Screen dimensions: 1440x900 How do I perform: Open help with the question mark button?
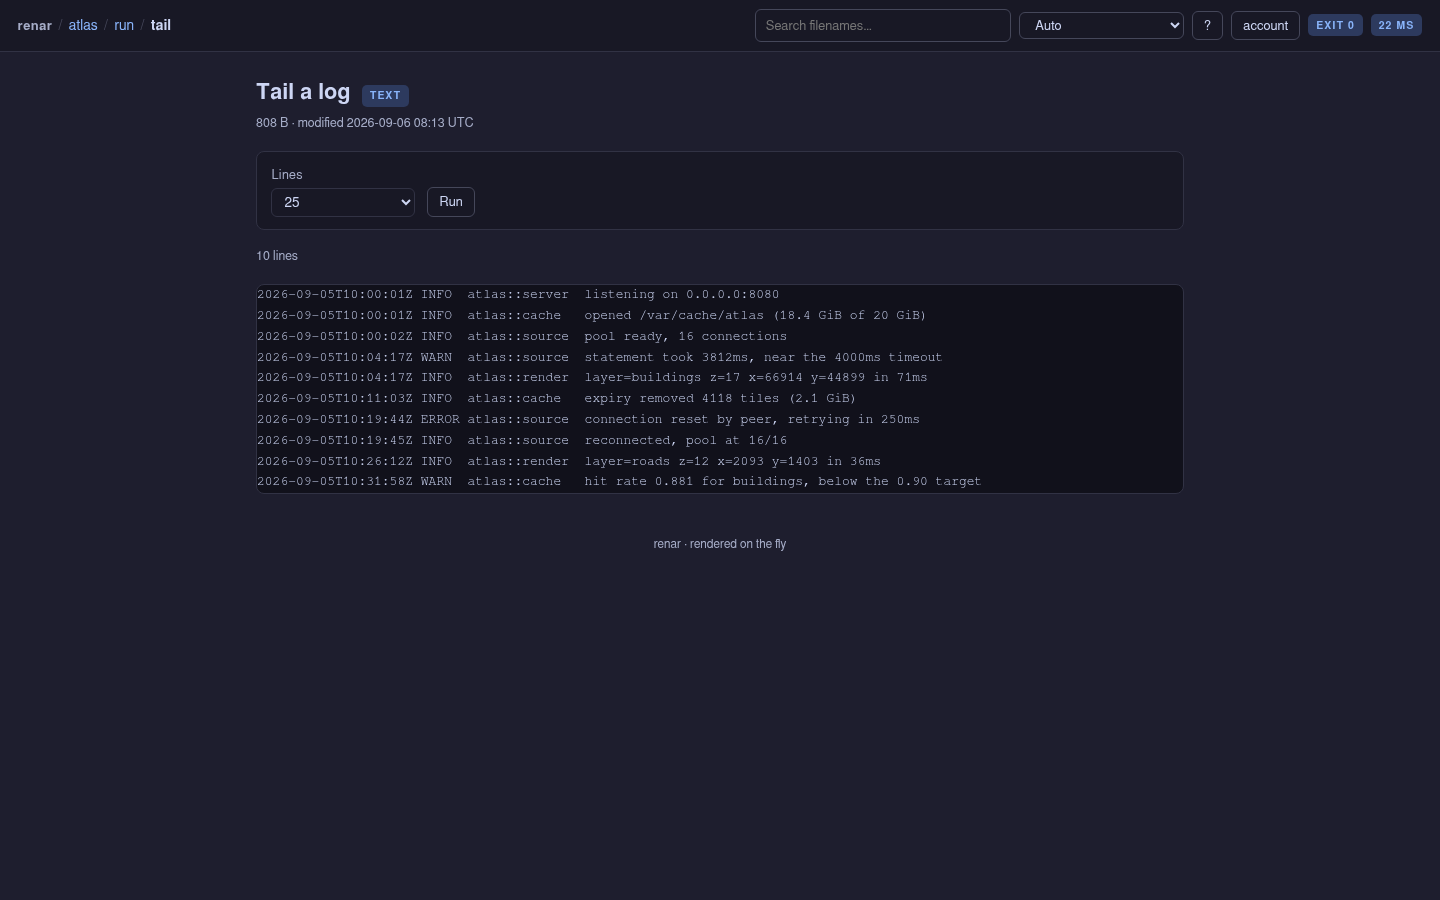coord(1207,25)
